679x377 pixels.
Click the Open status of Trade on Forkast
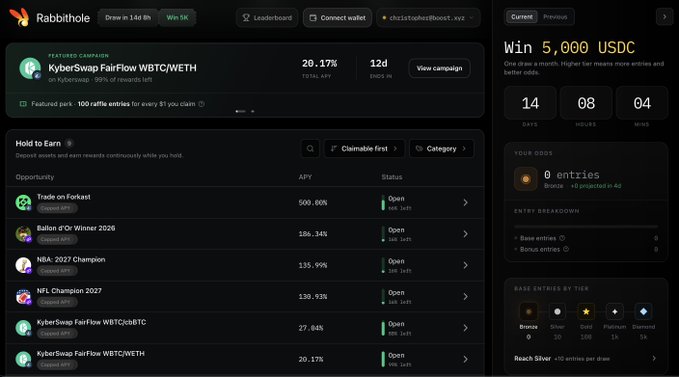396,199
